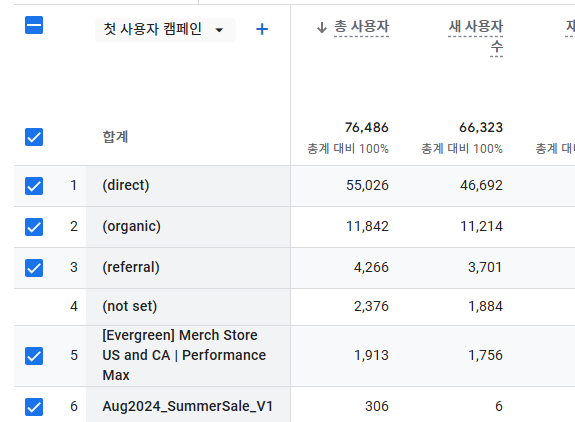The width and height of the screenshot is (575, 422).
Task: Sort by the 총 사용자 column header
Action: [x=361, y=27]
